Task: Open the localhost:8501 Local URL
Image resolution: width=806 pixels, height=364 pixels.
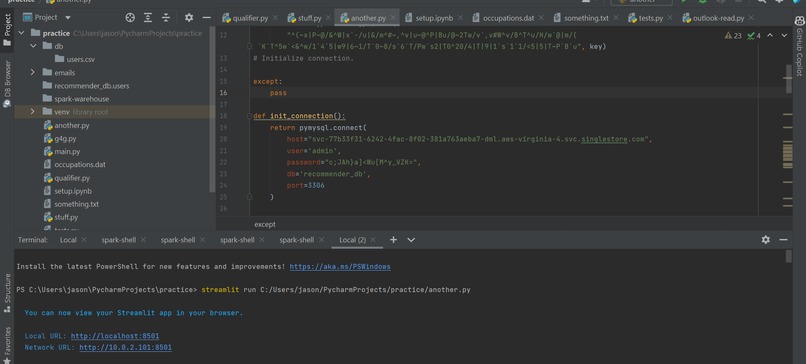Action: coord(115,336)
